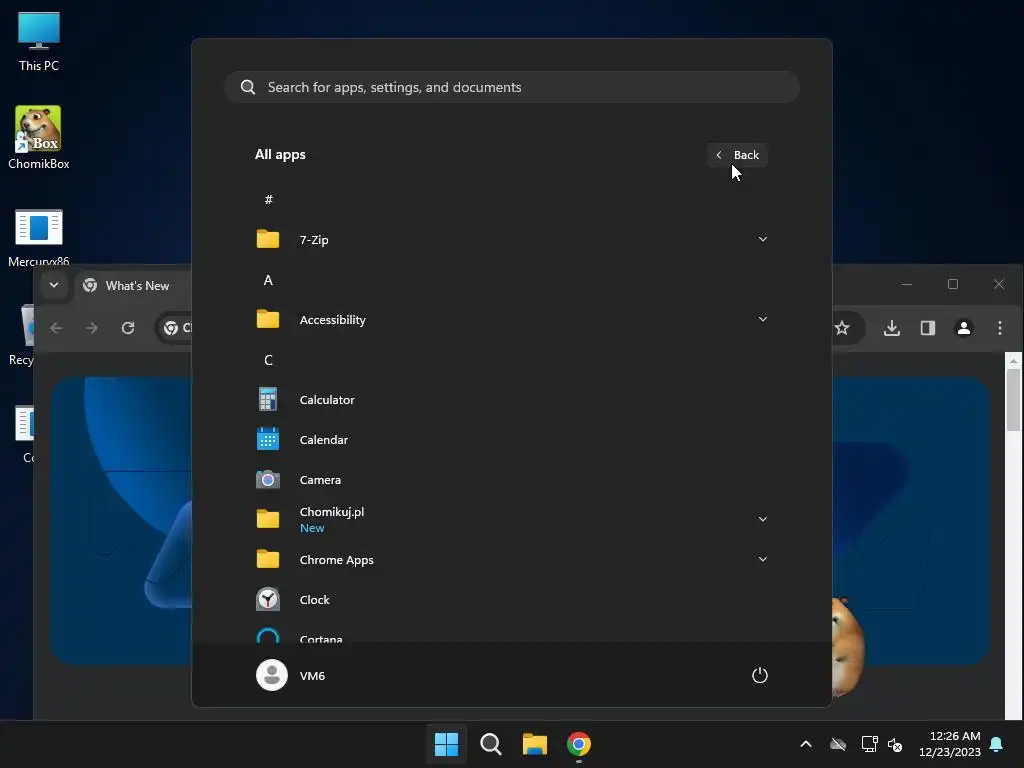
Task: Open the Clock app icon
Action: (268, 600)
